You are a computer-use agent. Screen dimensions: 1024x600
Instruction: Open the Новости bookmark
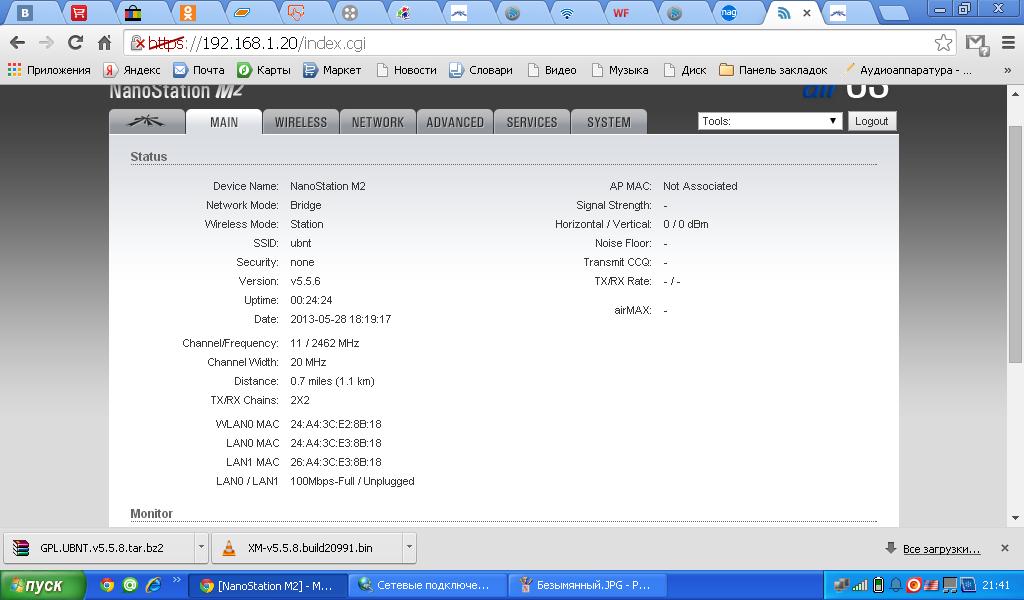tap(406, 70)
